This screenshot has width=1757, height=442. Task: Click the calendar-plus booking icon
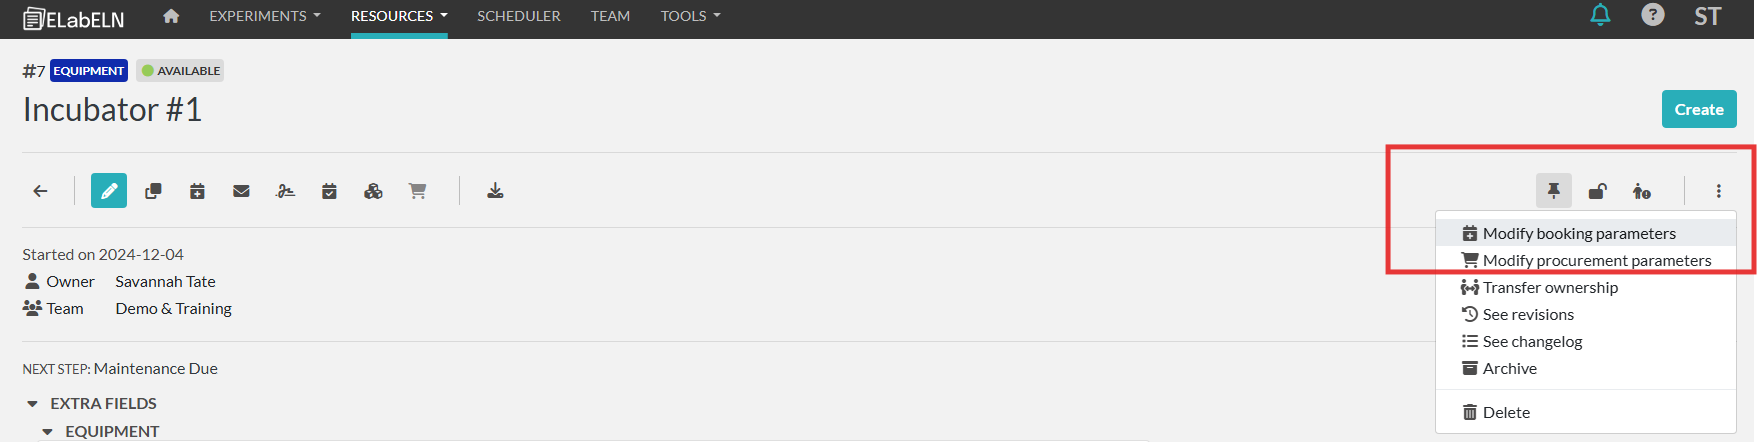click(197, 191)
